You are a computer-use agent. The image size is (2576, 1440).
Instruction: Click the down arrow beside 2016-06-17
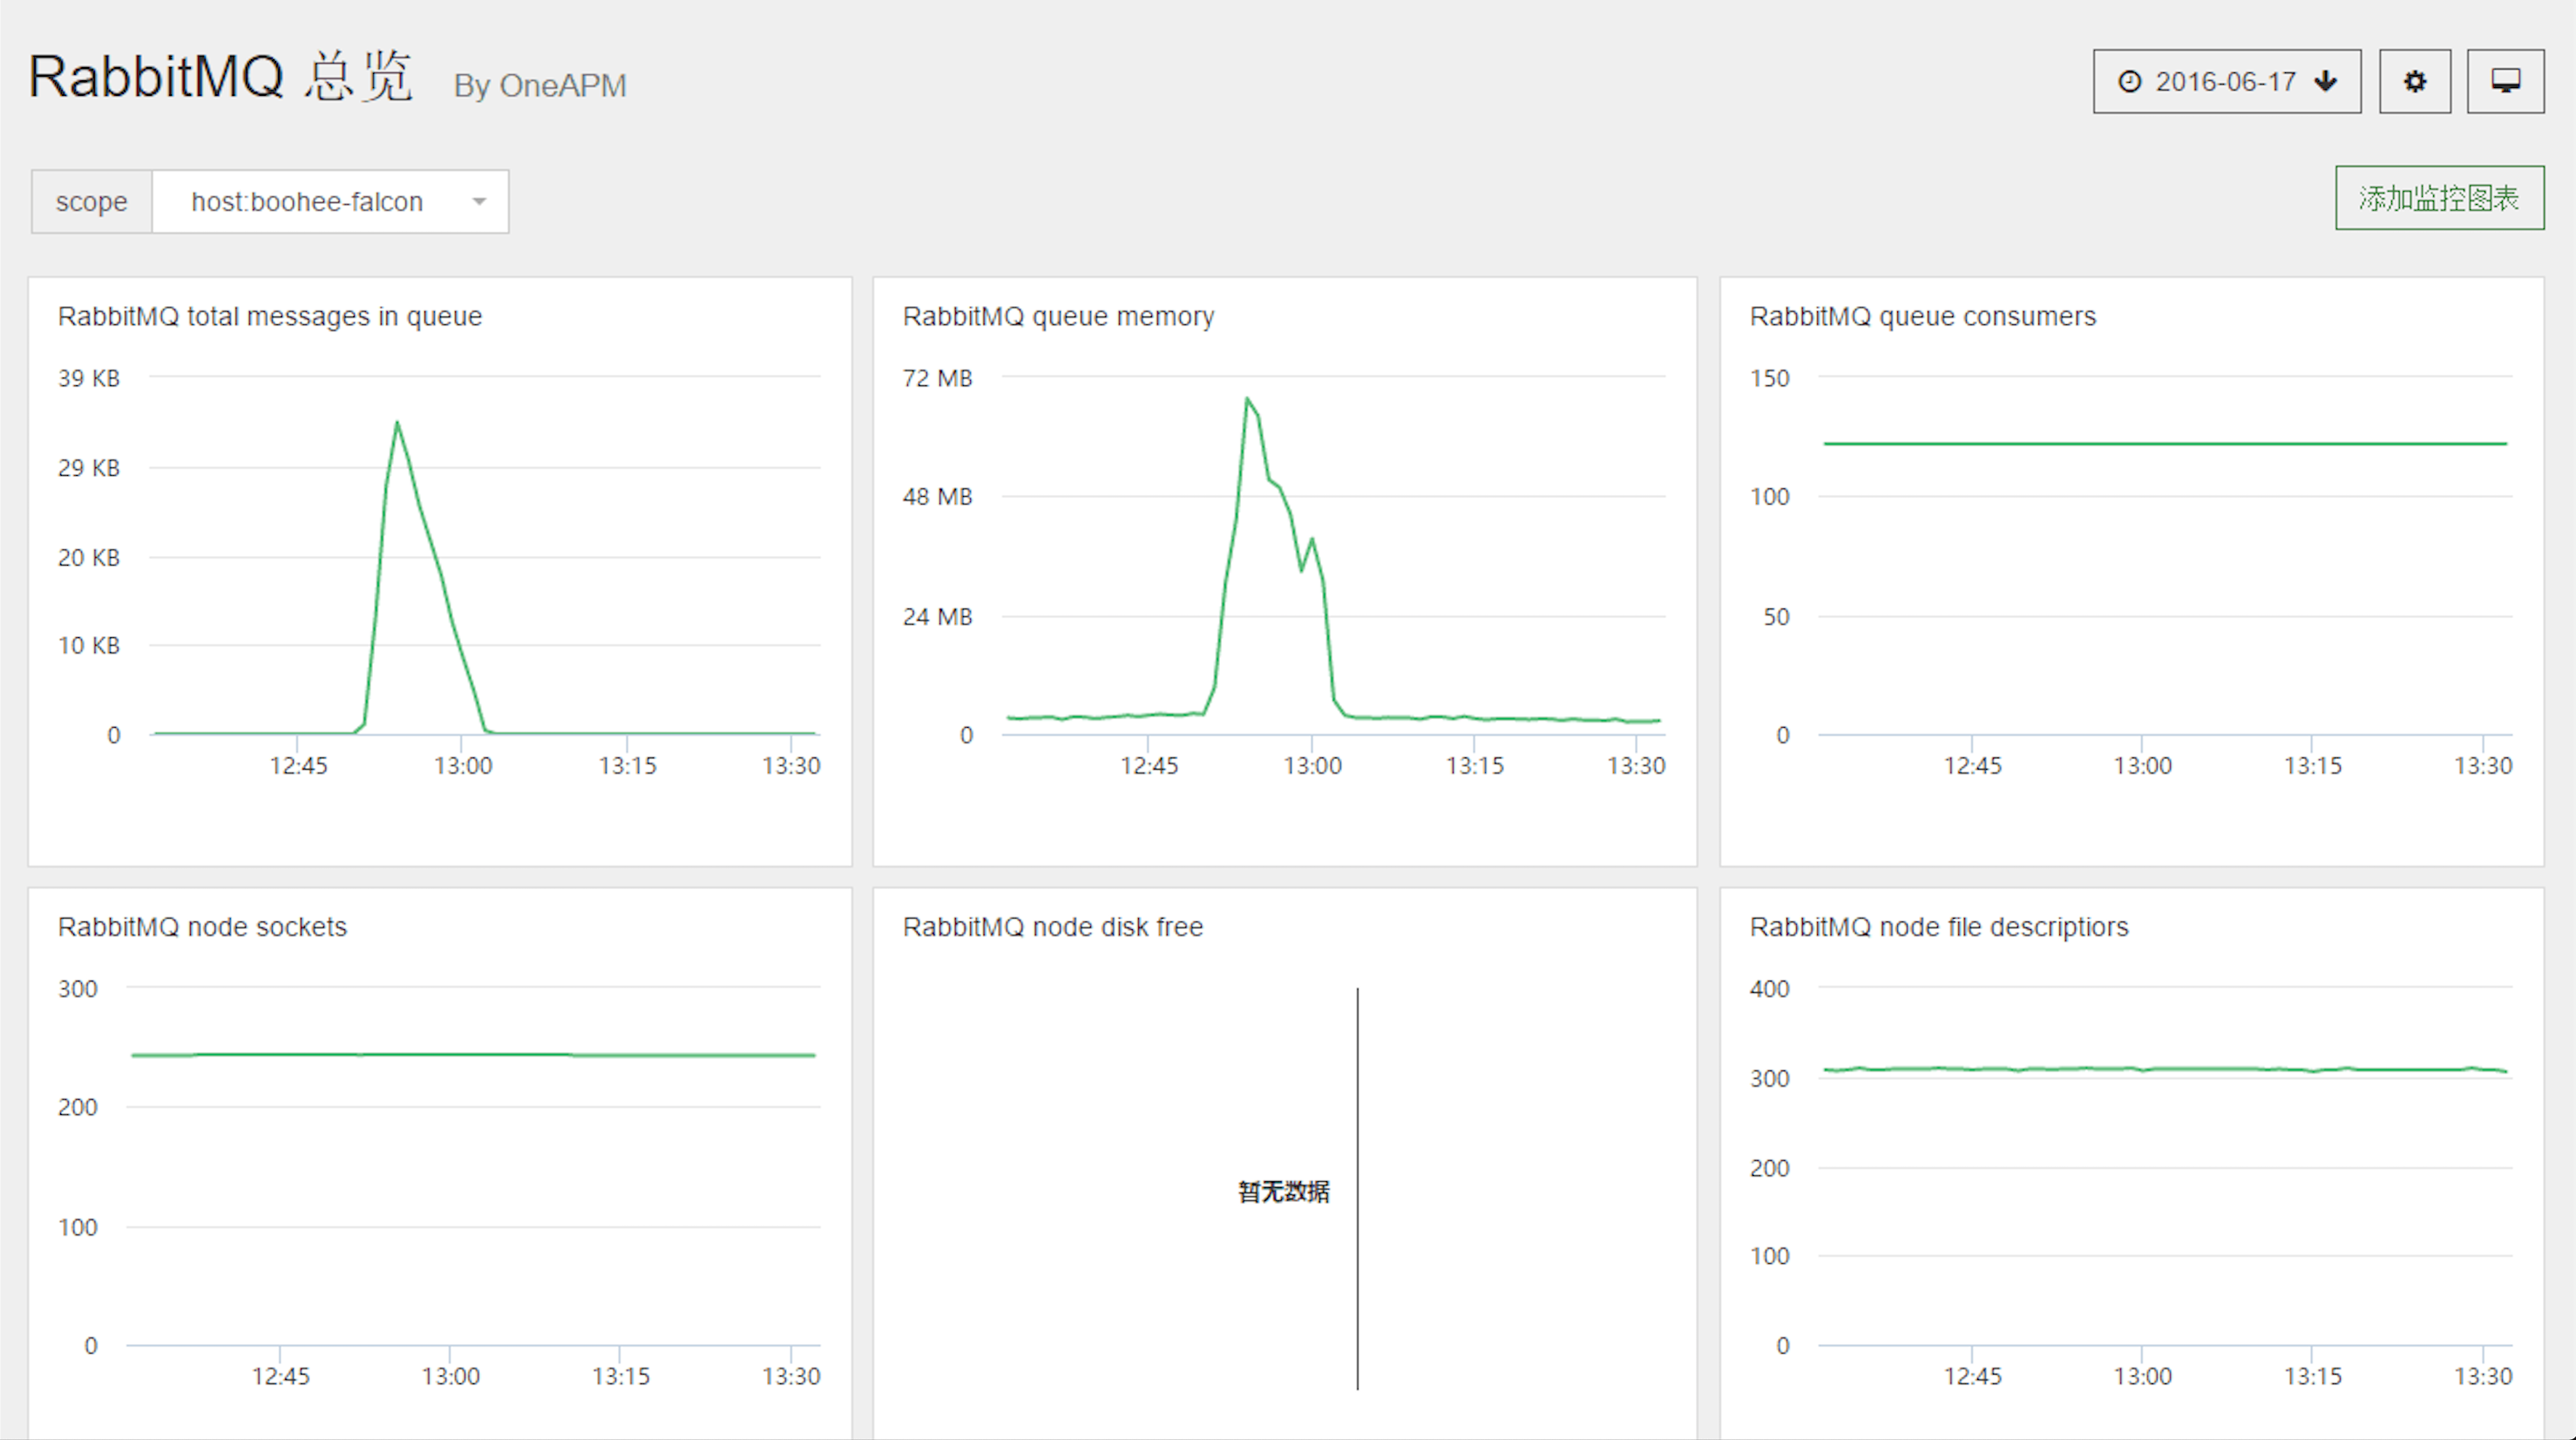point(2326,82)
